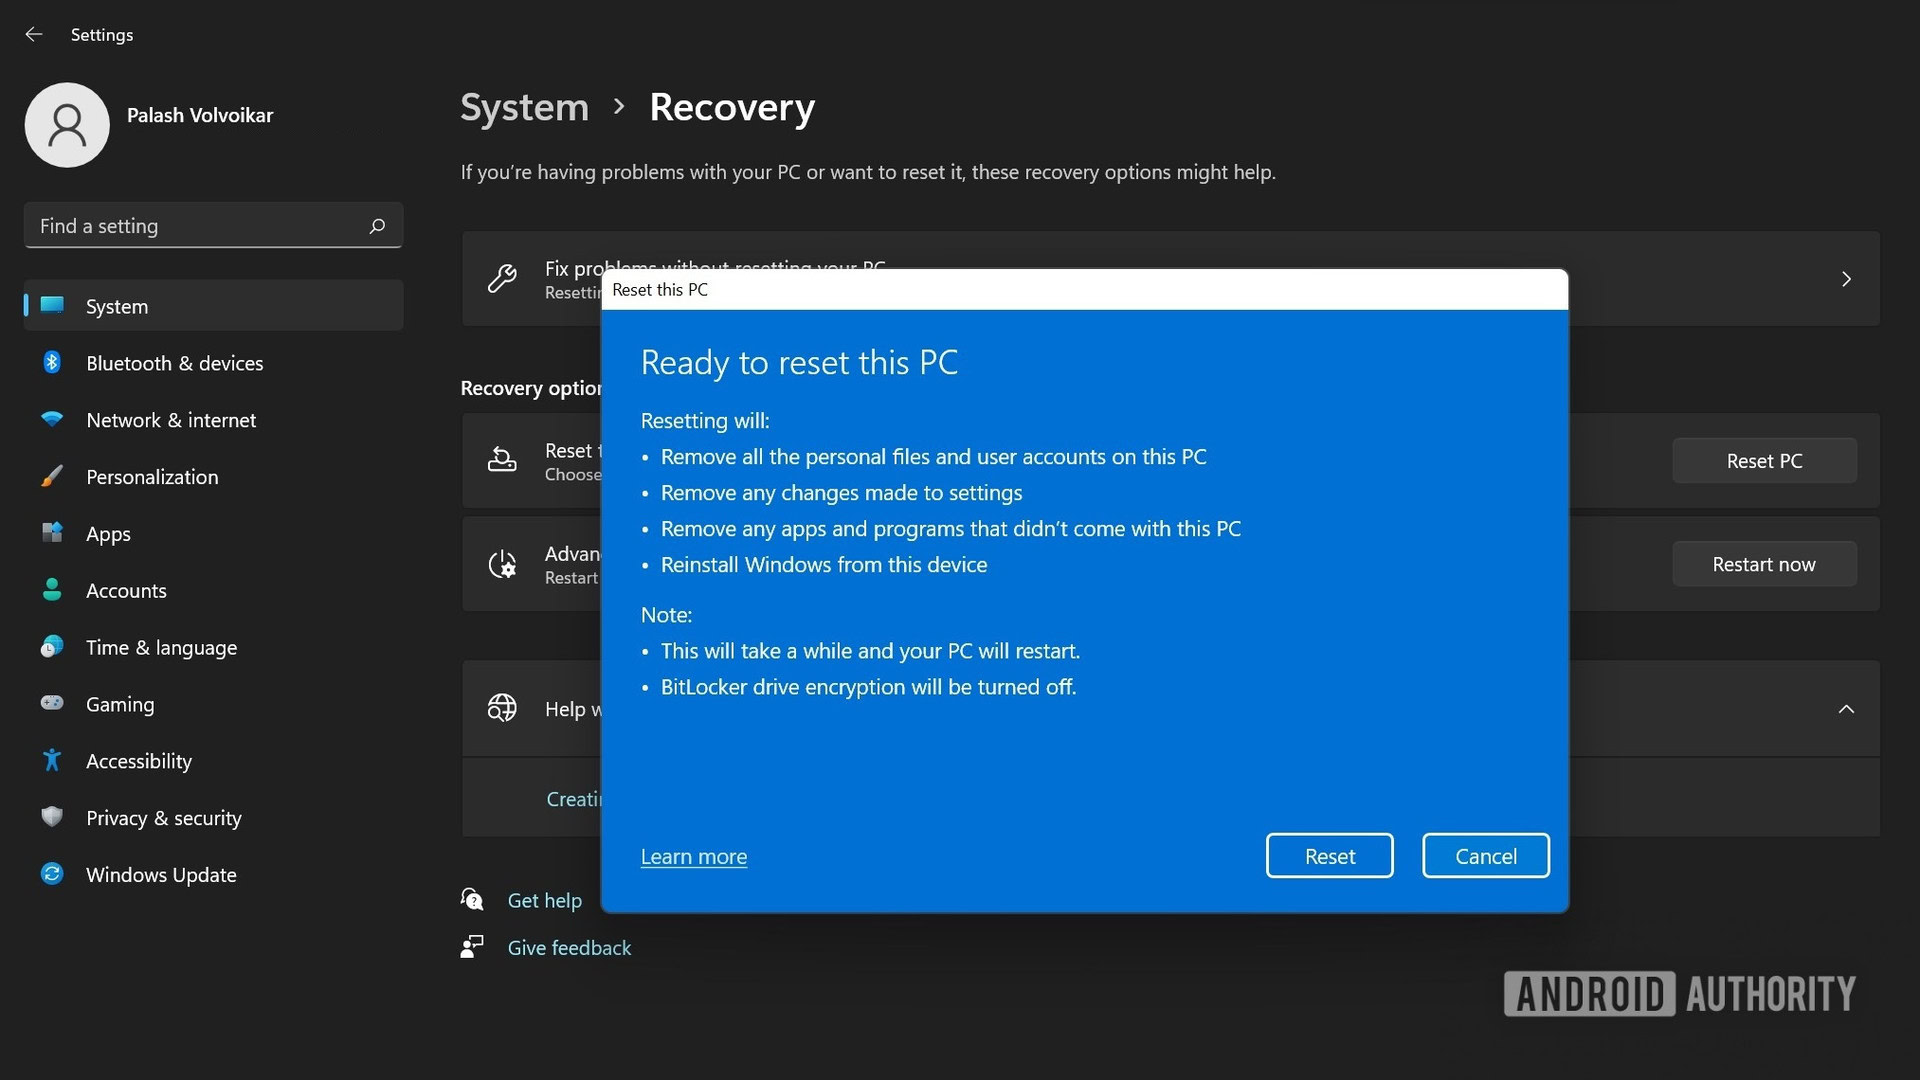The image size is (1920, 1080).
Task: Click the Apps icon
Action: coord(51,533)
